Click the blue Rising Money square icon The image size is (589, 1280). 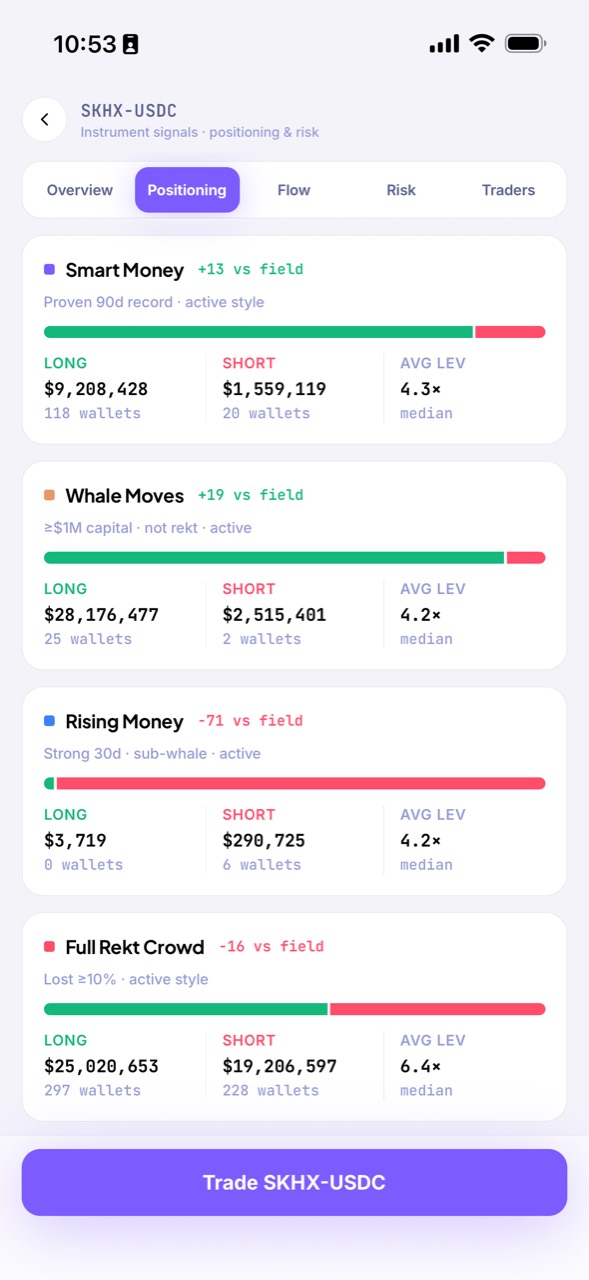[x=50, y=721]
